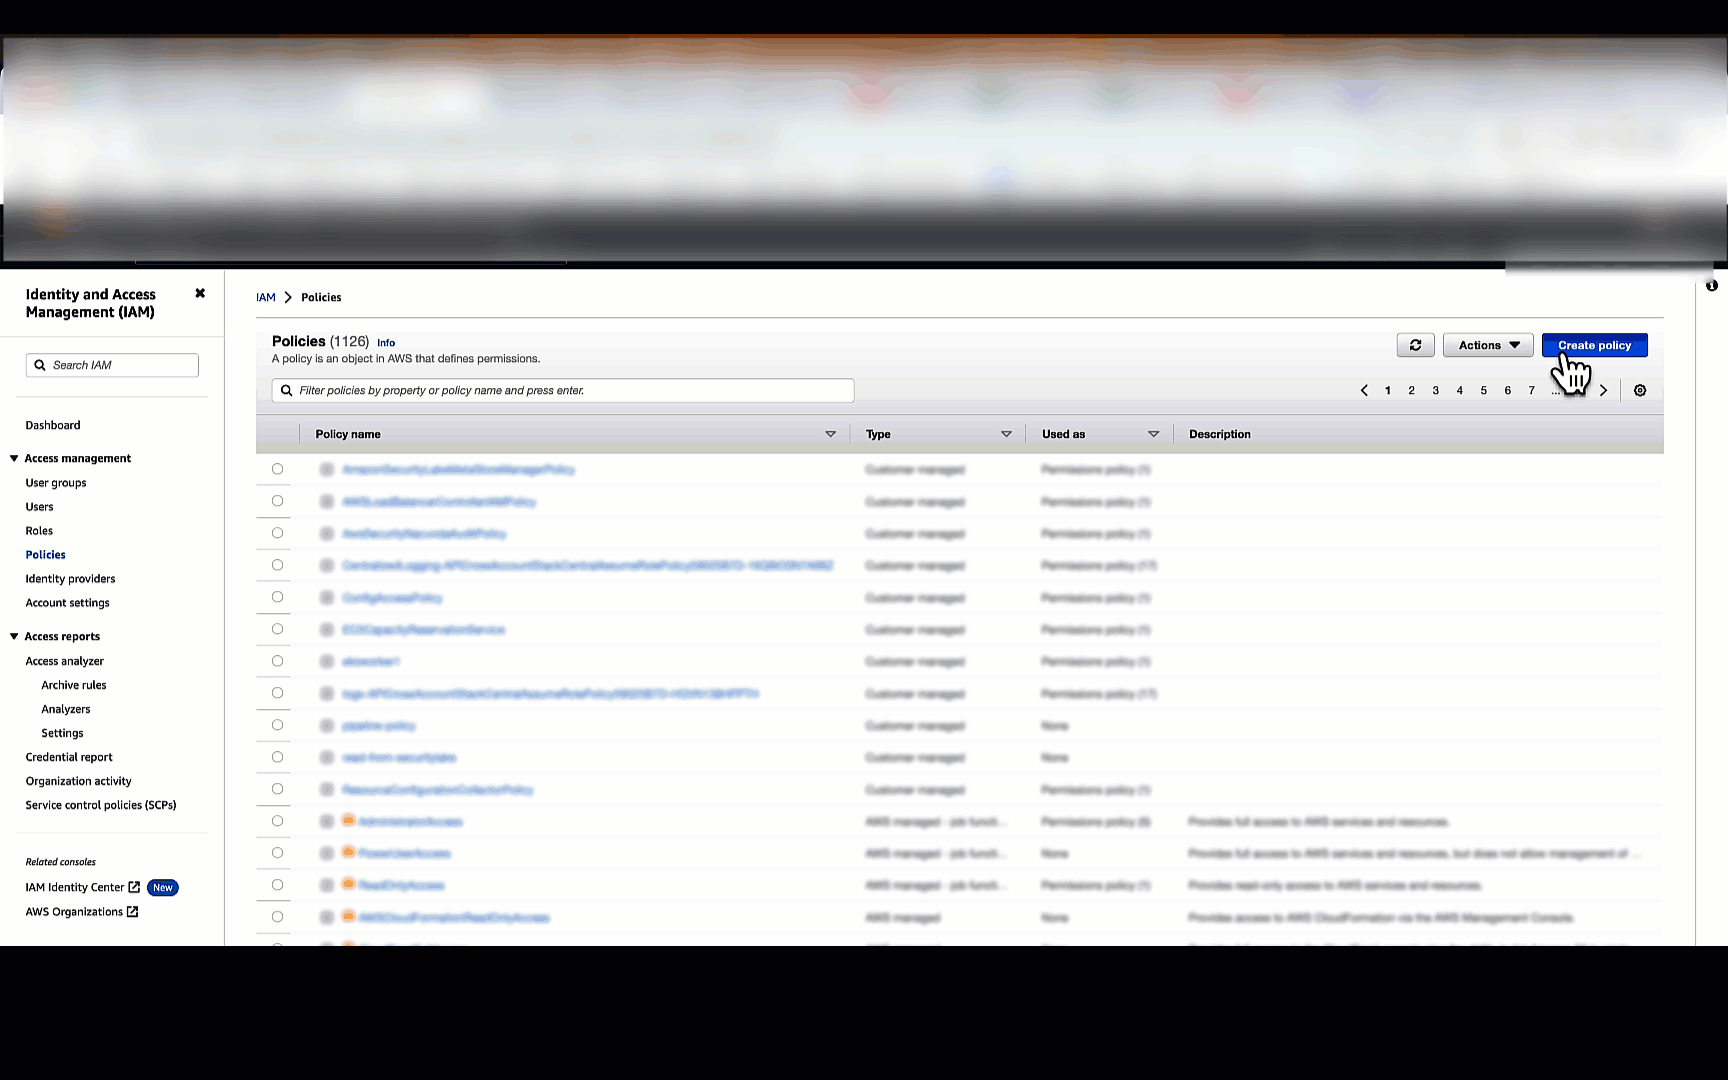Open Access analyzer in the sidebar
Image resolution: width=1728 pixels, height=1080 pixels.
[64, 661]
